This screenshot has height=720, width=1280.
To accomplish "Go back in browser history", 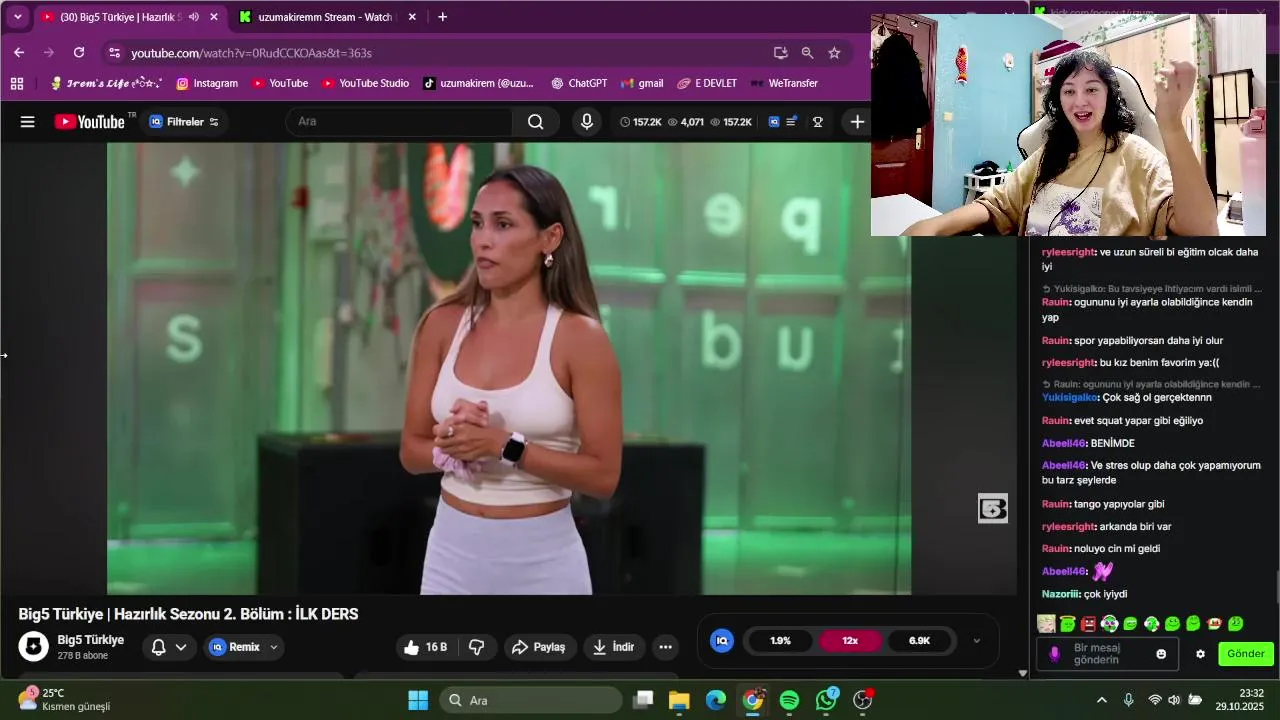I will click(x=19, y=53).
